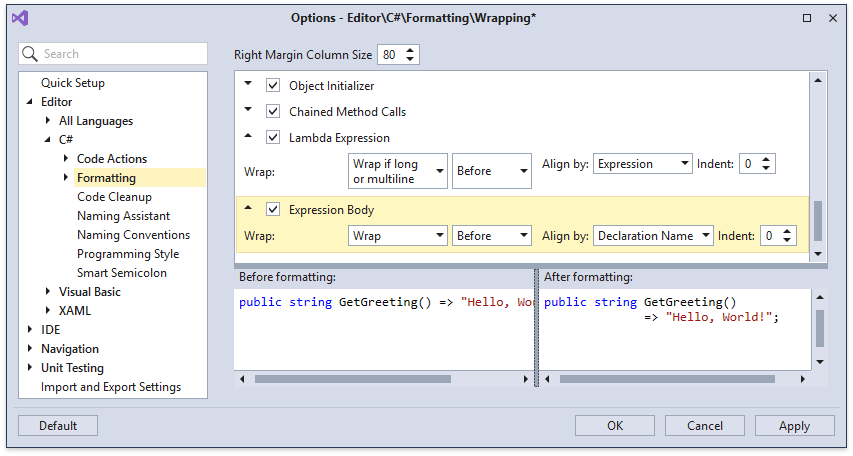Collapse the Expression Body section arrow
This screenshot has width=853, height=456.
point(249,209)
